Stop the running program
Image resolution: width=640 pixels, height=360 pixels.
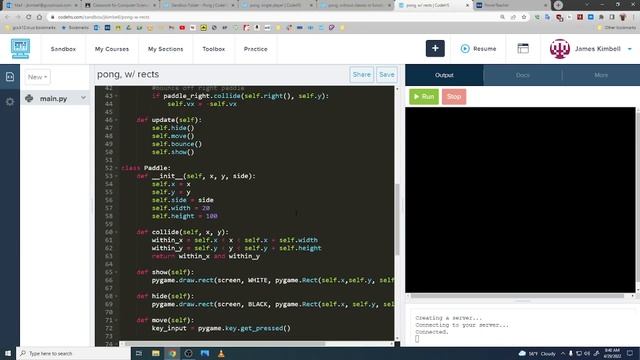[x=454, y=97]
